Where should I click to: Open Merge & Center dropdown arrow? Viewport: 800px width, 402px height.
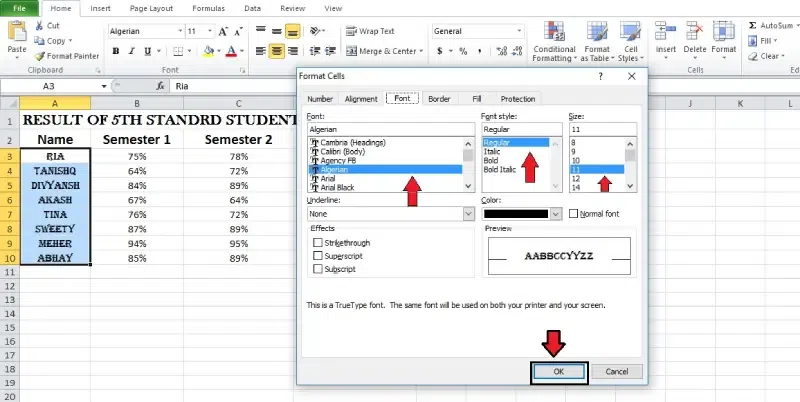[x=421, y=51]
